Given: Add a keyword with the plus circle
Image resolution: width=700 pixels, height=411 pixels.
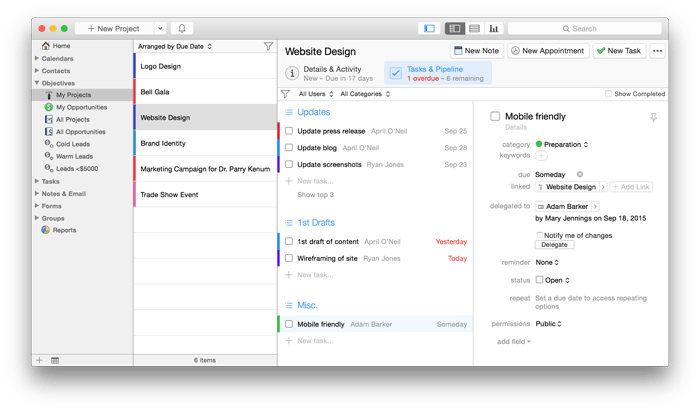Looking at the screenshot, I should pos(541,155).
